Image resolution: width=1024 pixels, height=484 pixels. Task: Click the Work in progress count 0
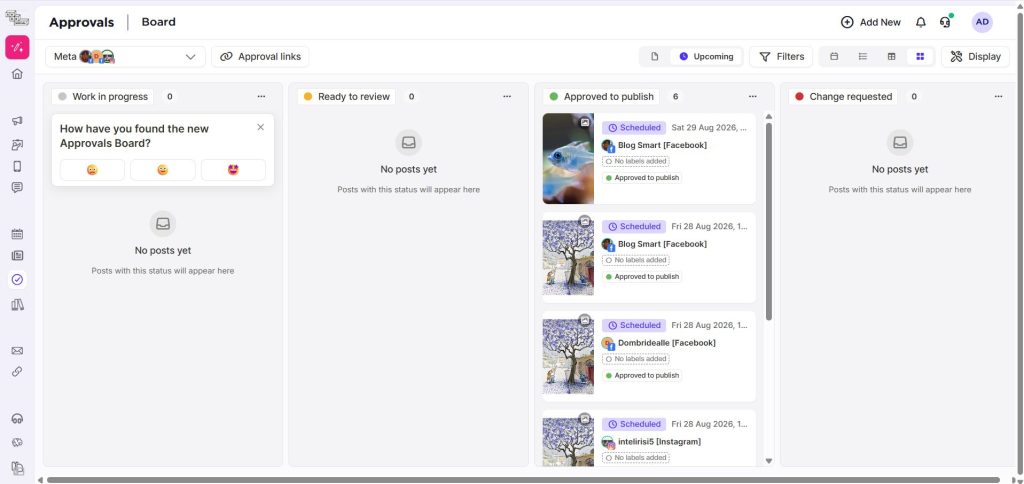point(170,97)
